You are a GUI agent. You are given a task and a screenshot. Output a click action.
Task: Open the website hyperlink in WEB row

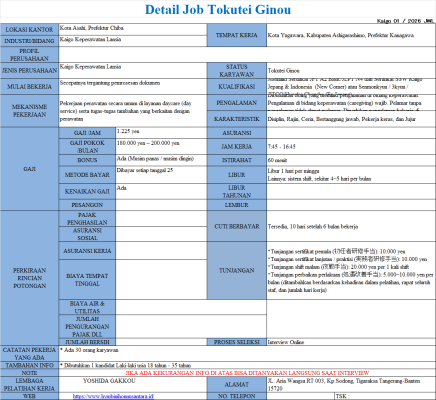point(113,396)
